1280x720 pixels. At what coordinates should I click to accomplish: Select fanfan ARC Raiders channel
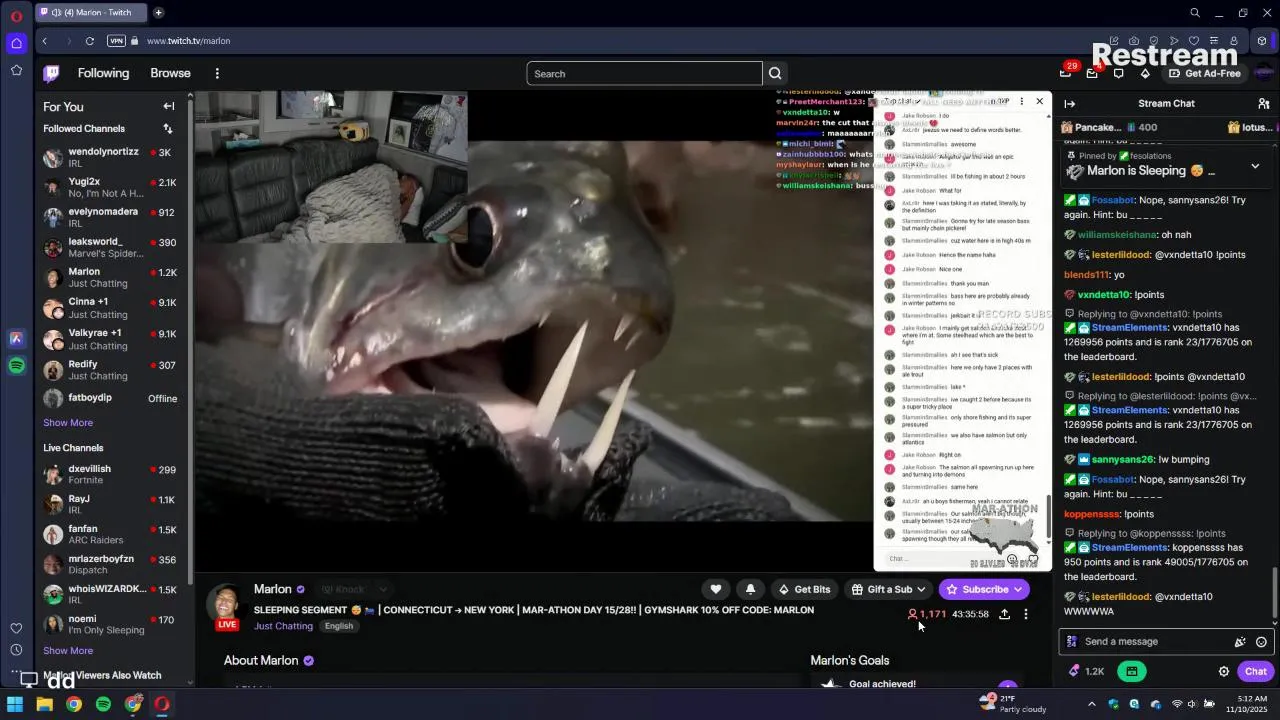click(110, 535)
